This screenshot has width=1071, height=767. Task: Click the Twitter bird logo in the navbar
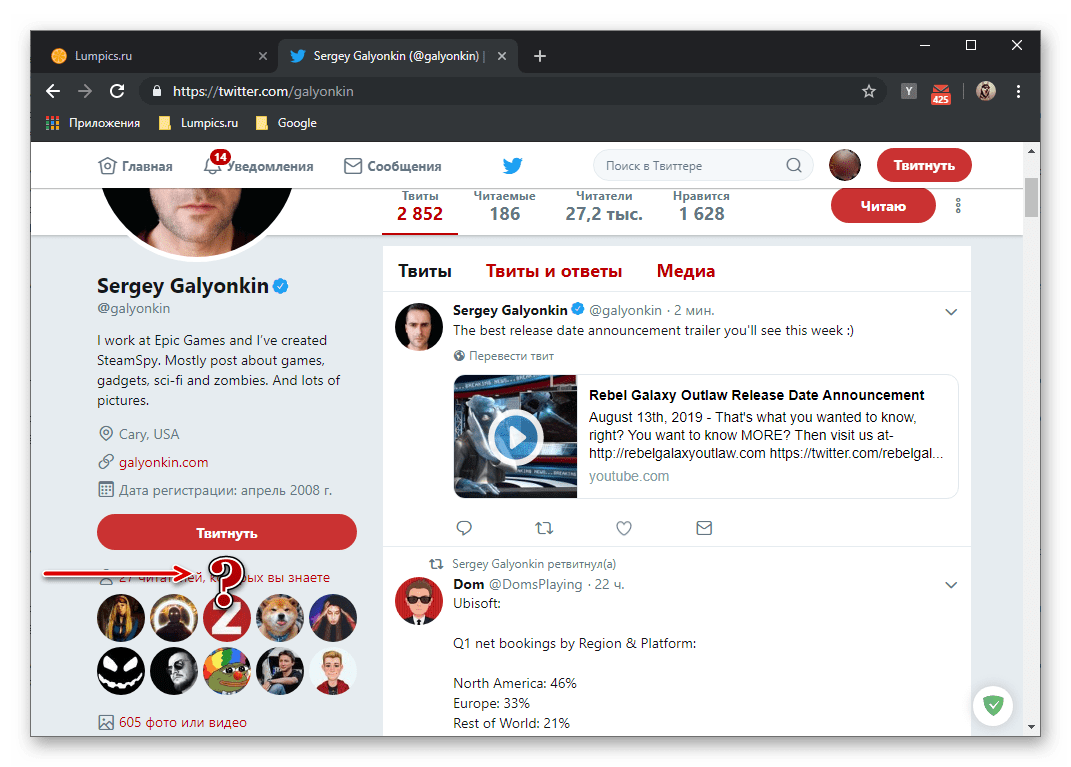click(x=512, y=166)
